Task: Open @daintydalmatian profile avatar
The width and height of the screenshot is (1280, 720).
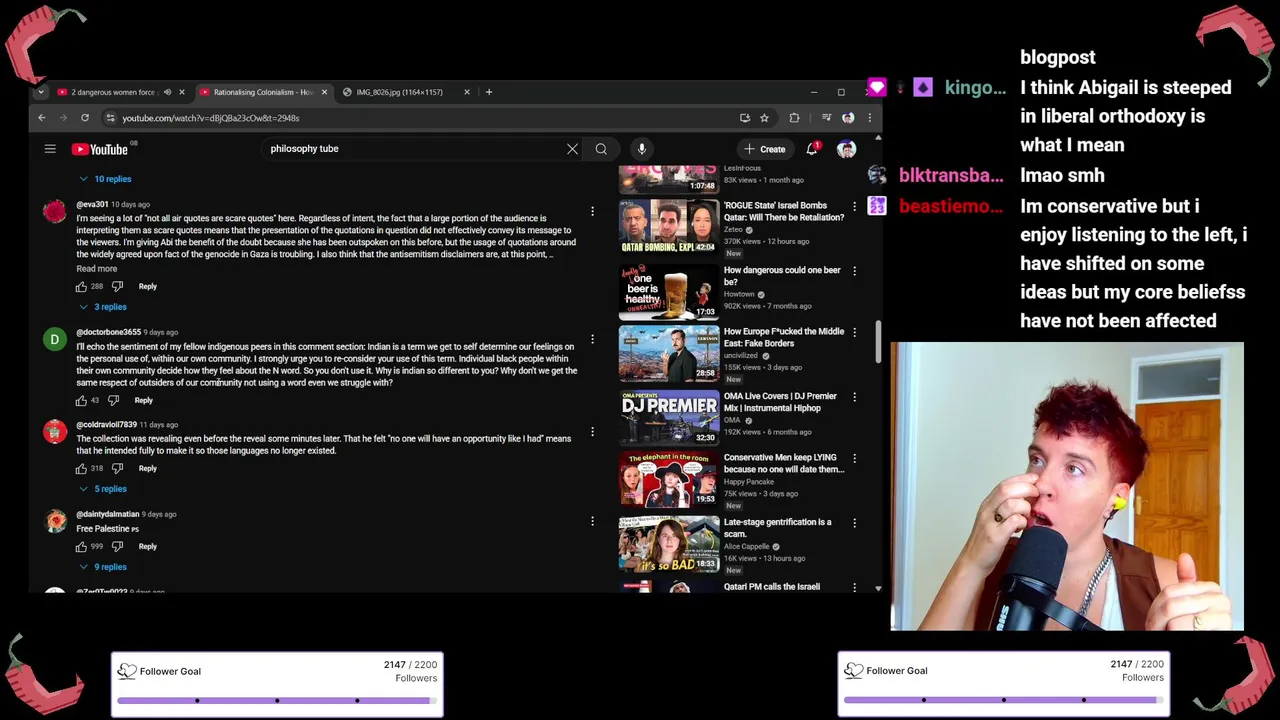Action: click(55, 521)
